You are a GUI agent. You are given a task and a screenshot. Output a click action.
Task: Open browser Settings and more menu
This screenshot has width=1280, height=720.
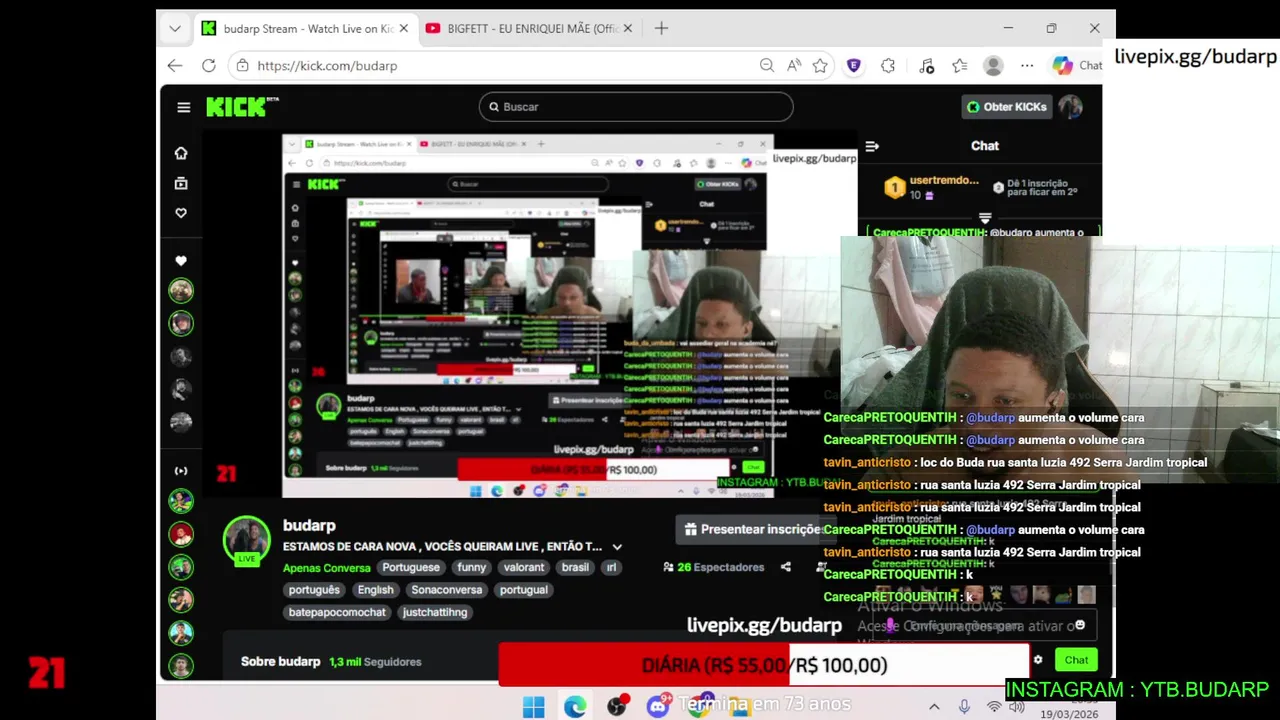tap(1027, 65)
